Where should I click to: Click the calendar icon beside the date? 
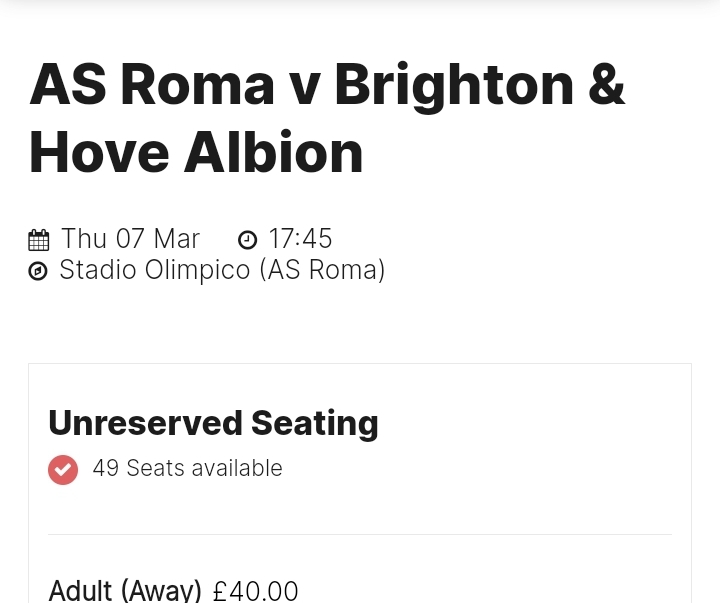(x=39, y=240)
